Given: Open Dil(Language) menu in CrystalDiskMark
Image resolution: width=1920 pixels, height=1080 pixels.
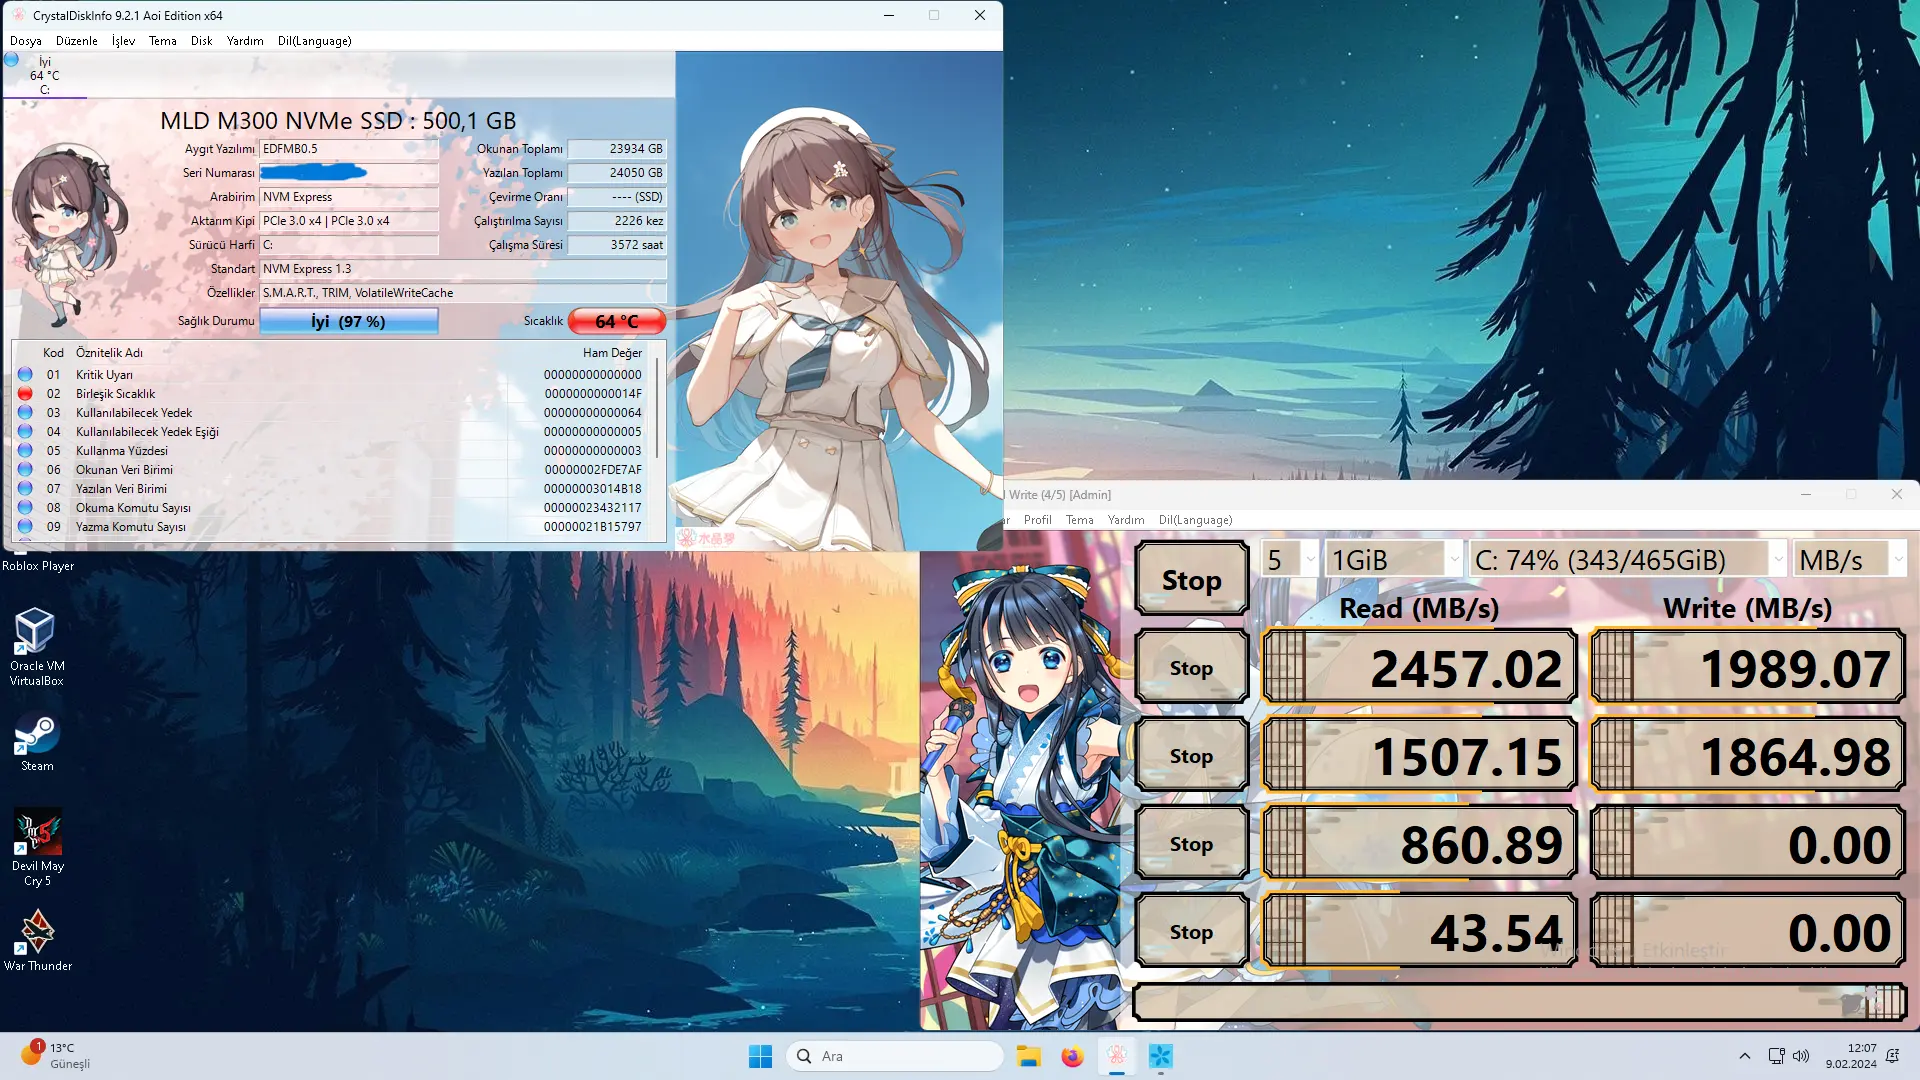Looking at the screenshot, I should [x=1196, y=520].
